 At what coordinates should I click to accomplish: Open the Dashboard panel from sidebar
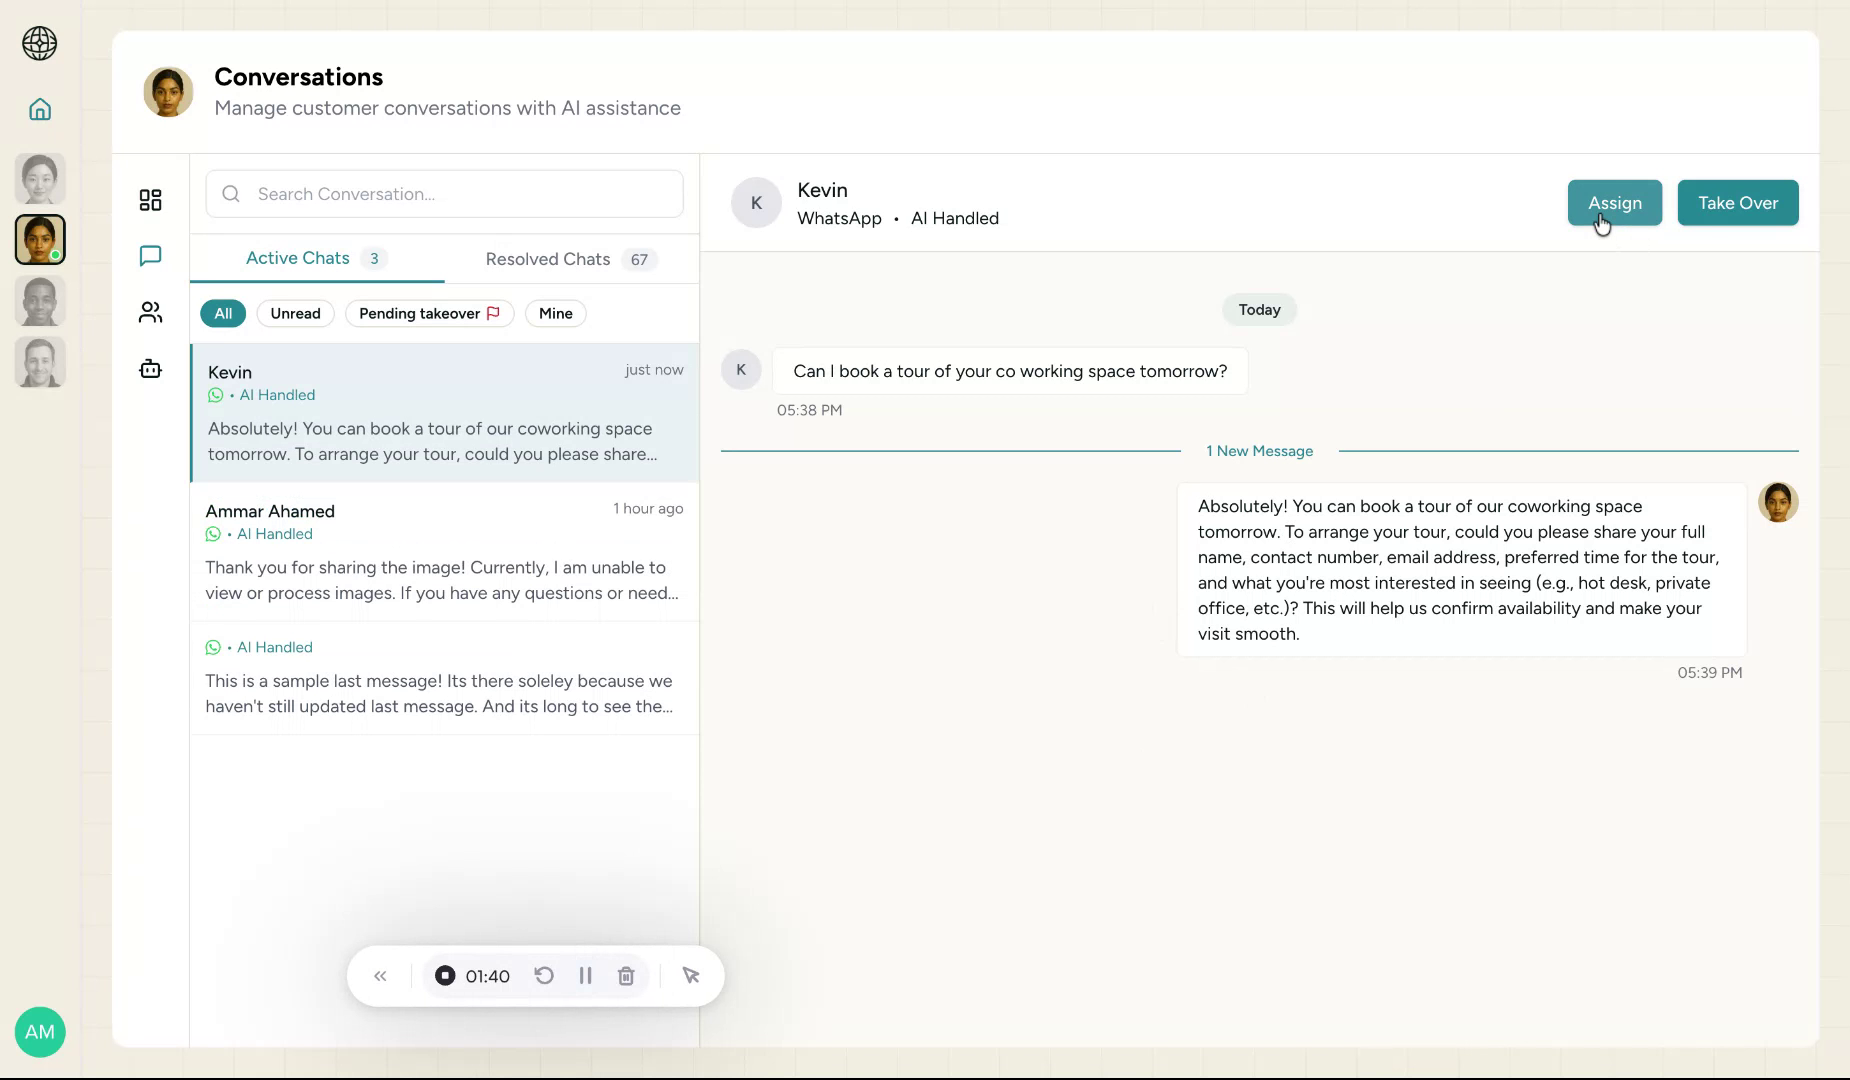[x=150, y=200]
